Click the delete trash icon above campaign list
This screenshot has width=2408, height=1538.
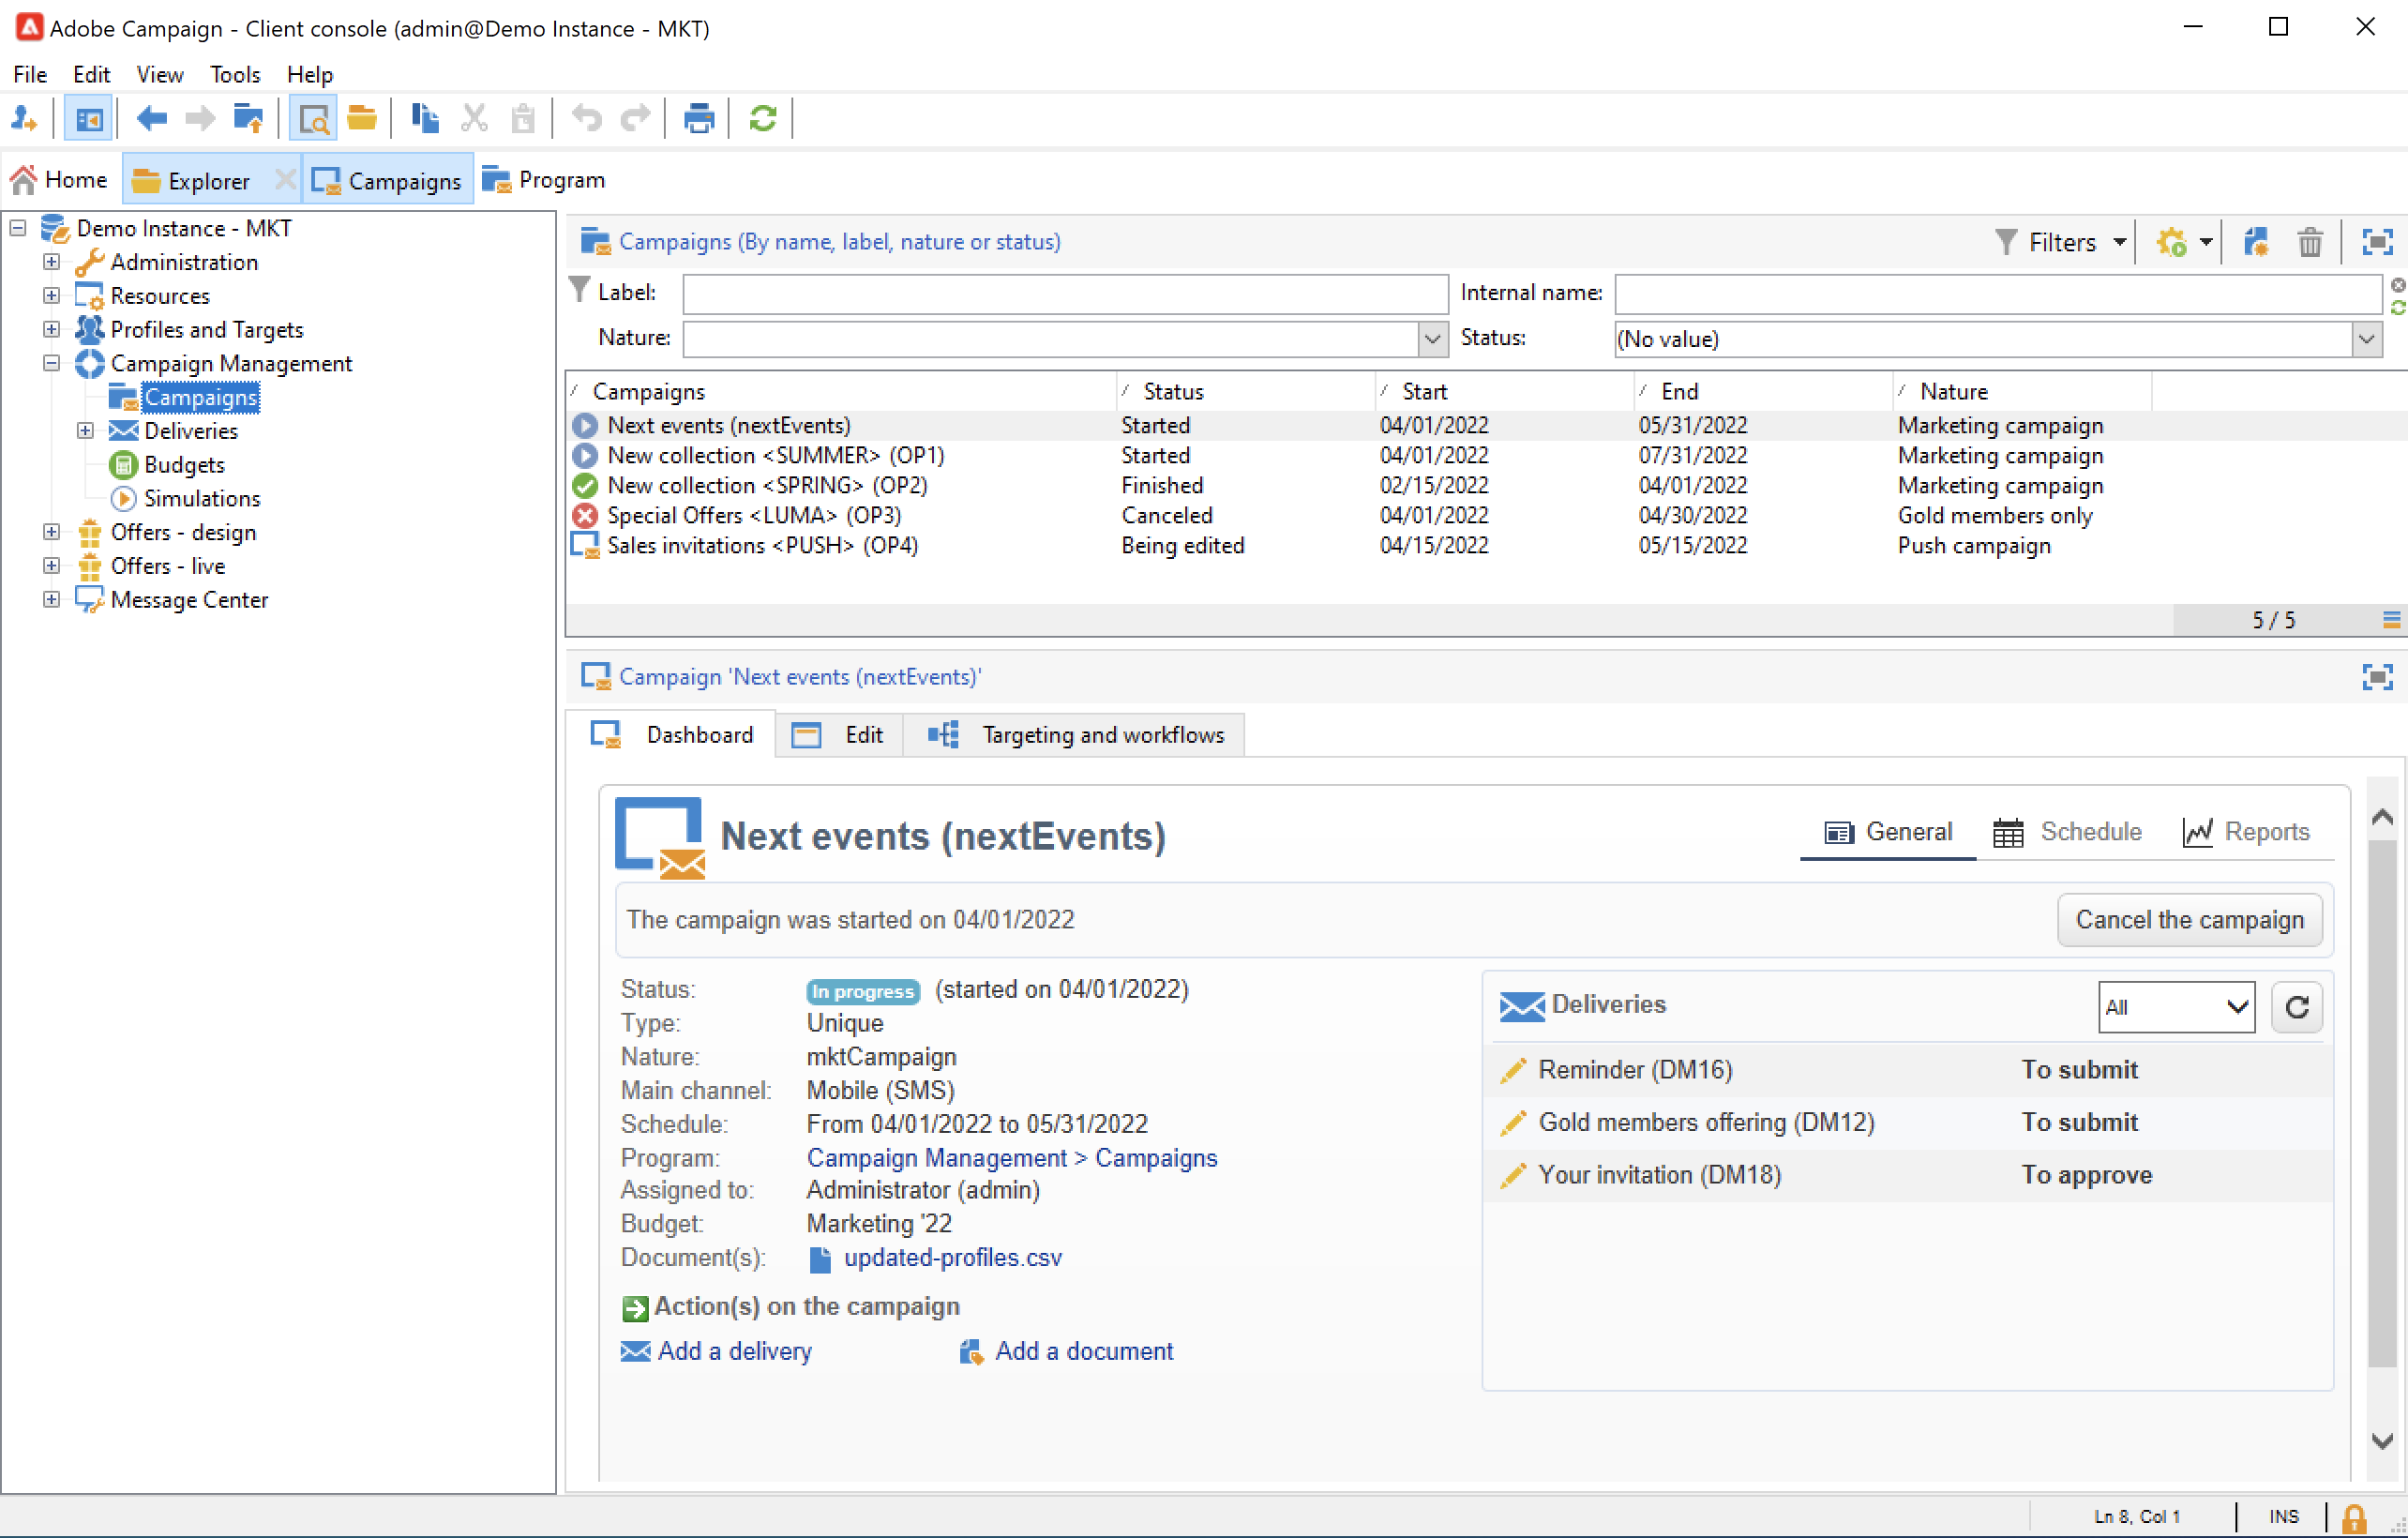2309,242
